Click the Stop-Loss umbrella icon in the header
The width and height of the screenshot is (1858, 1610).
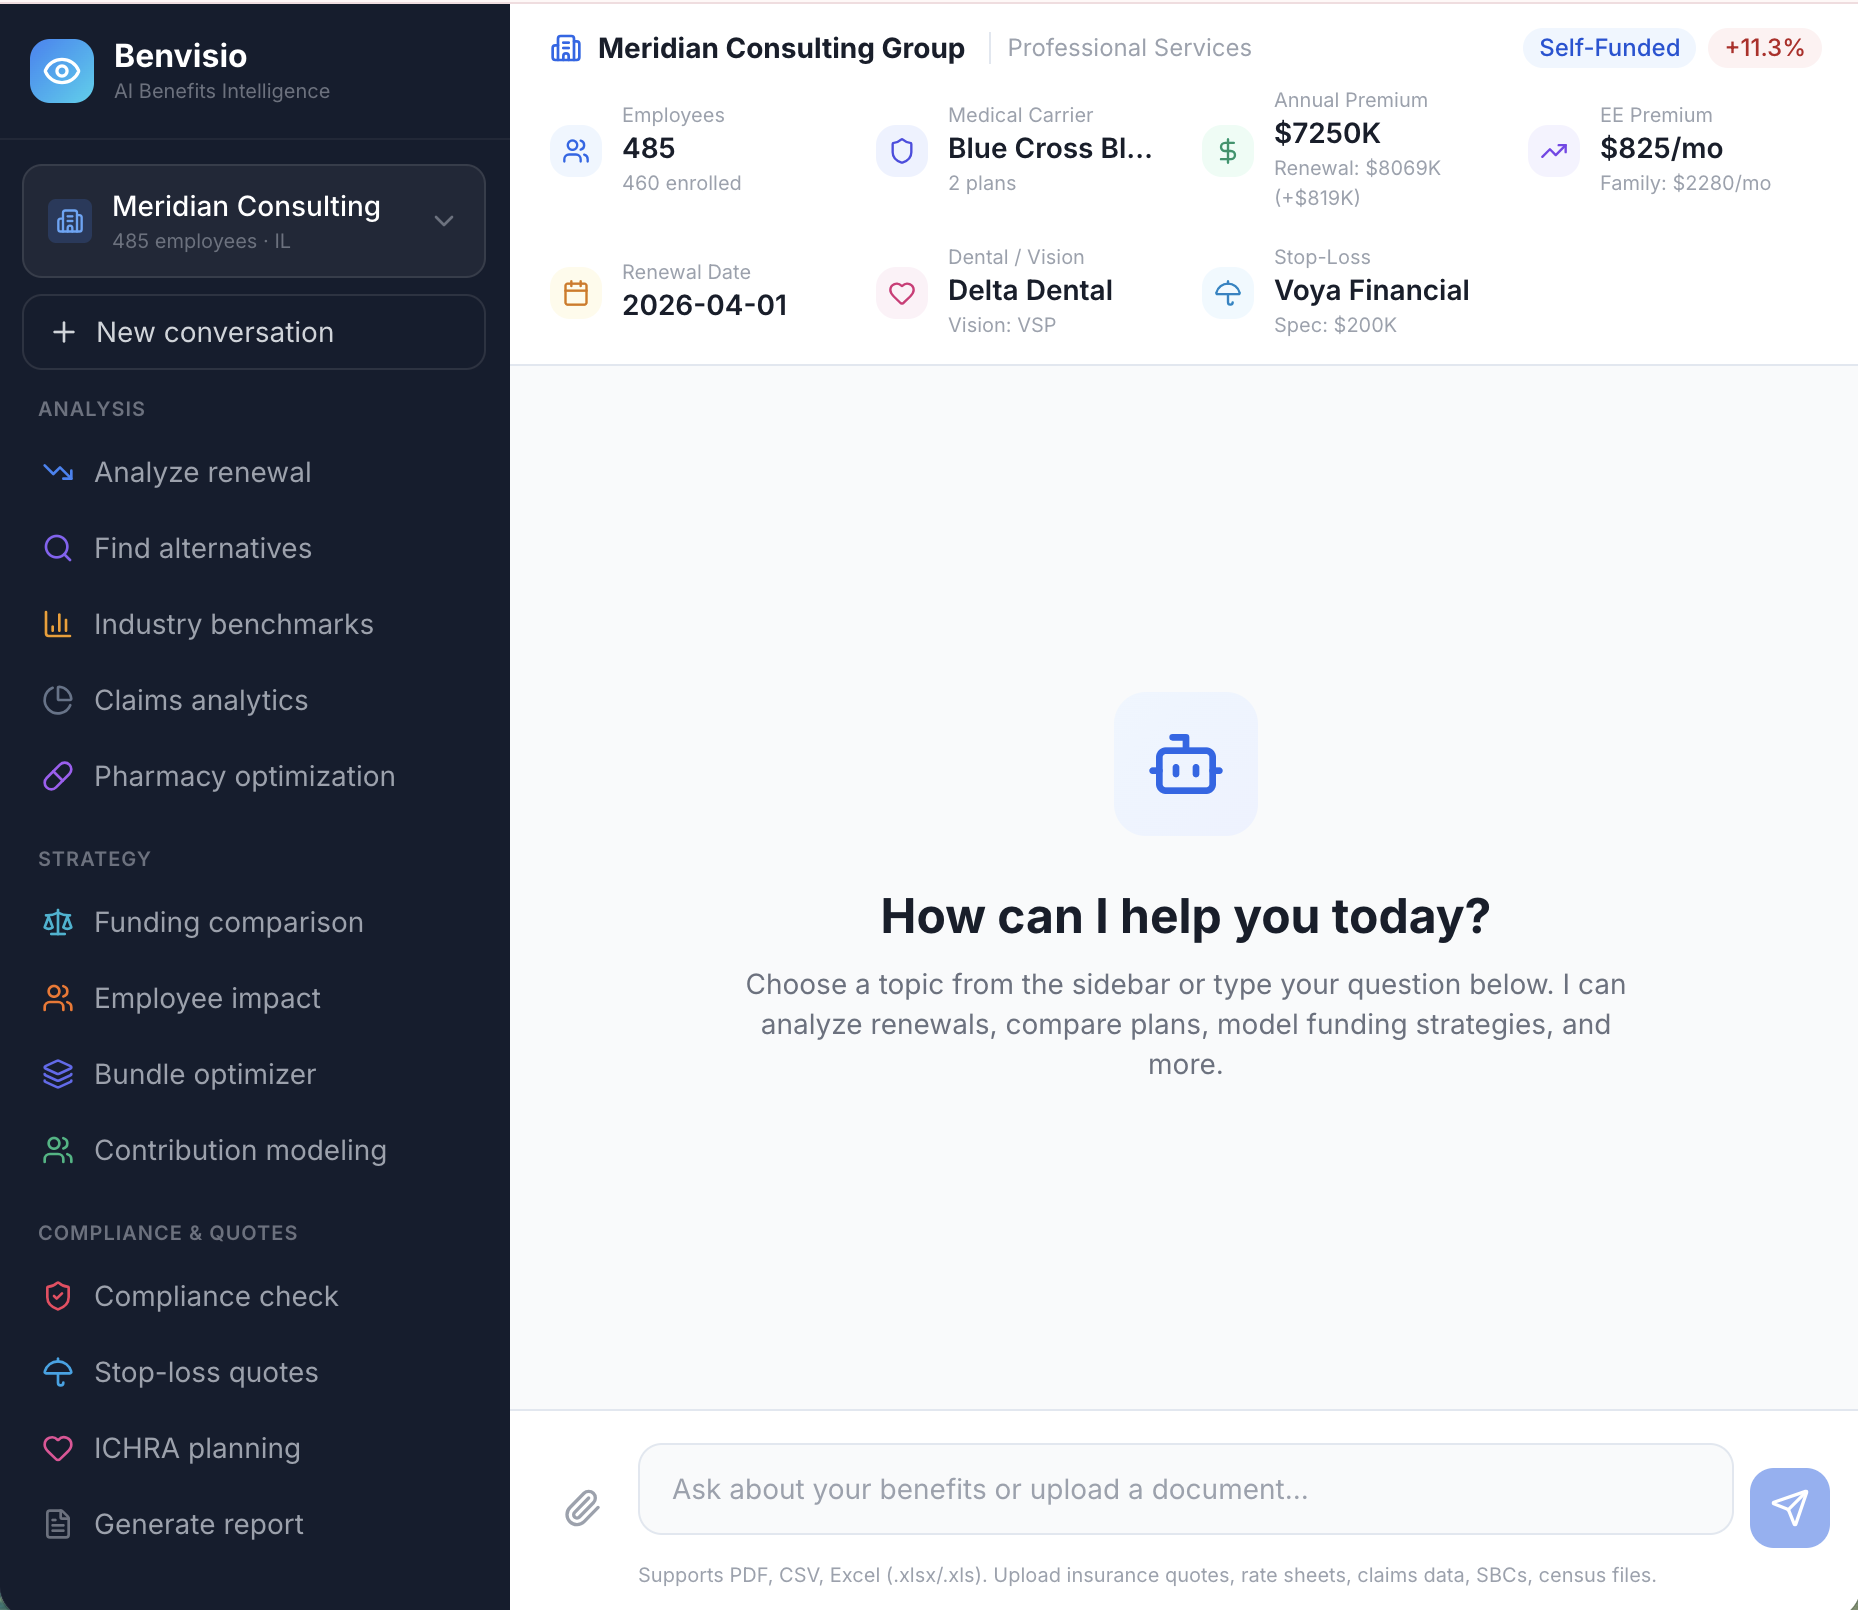coord(1228,293)
